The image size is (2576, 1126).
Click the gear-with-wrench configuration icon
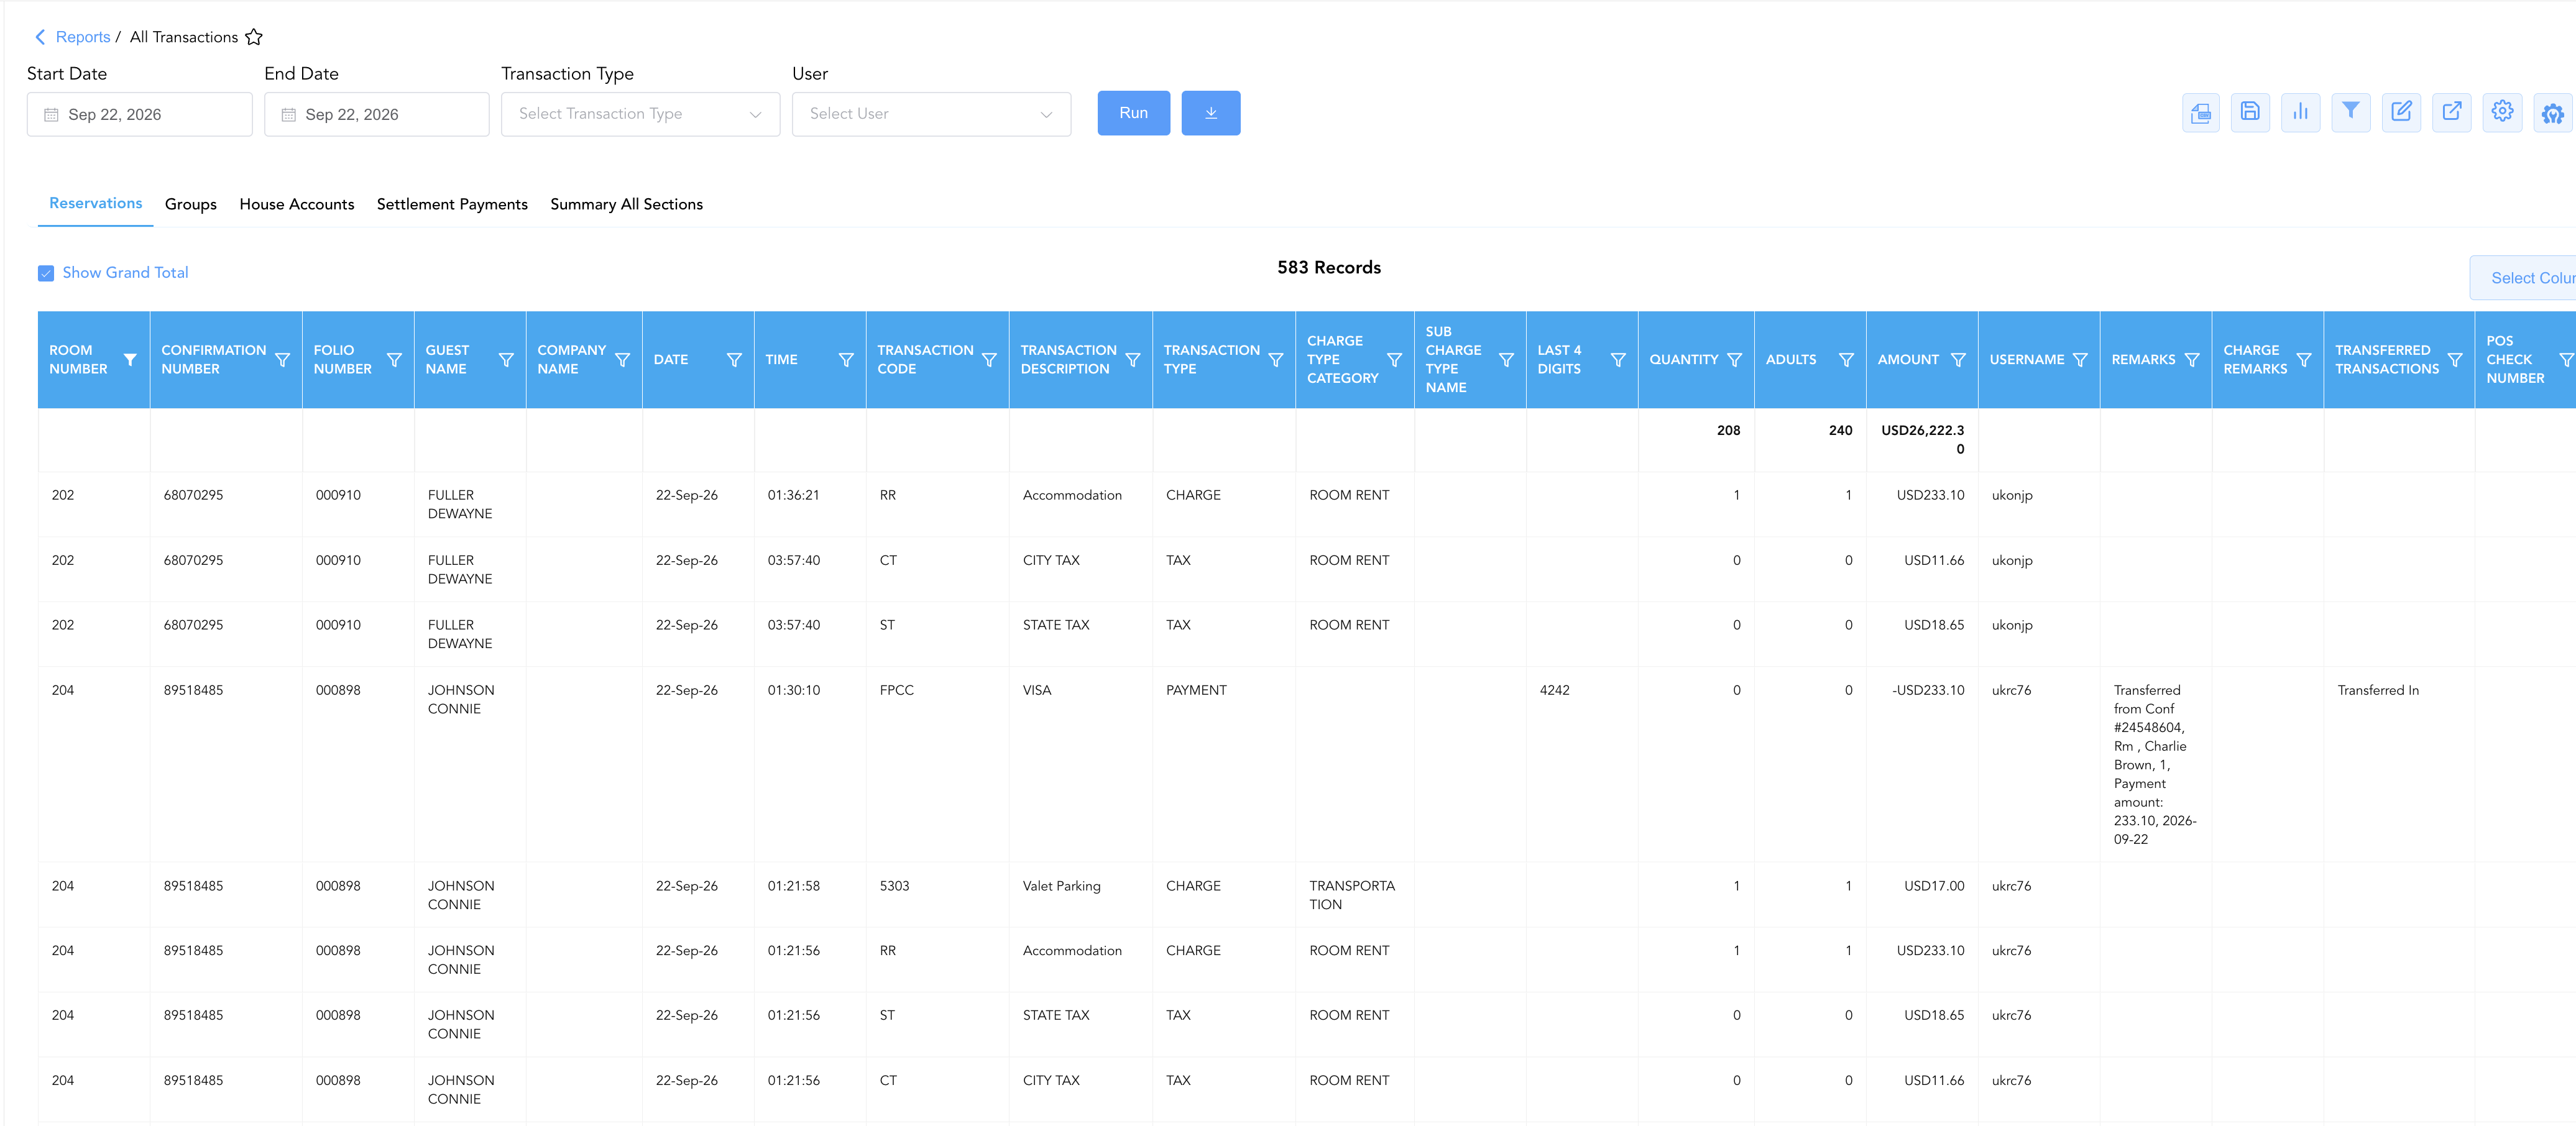pyautogui.click(x=2553, y=113)
